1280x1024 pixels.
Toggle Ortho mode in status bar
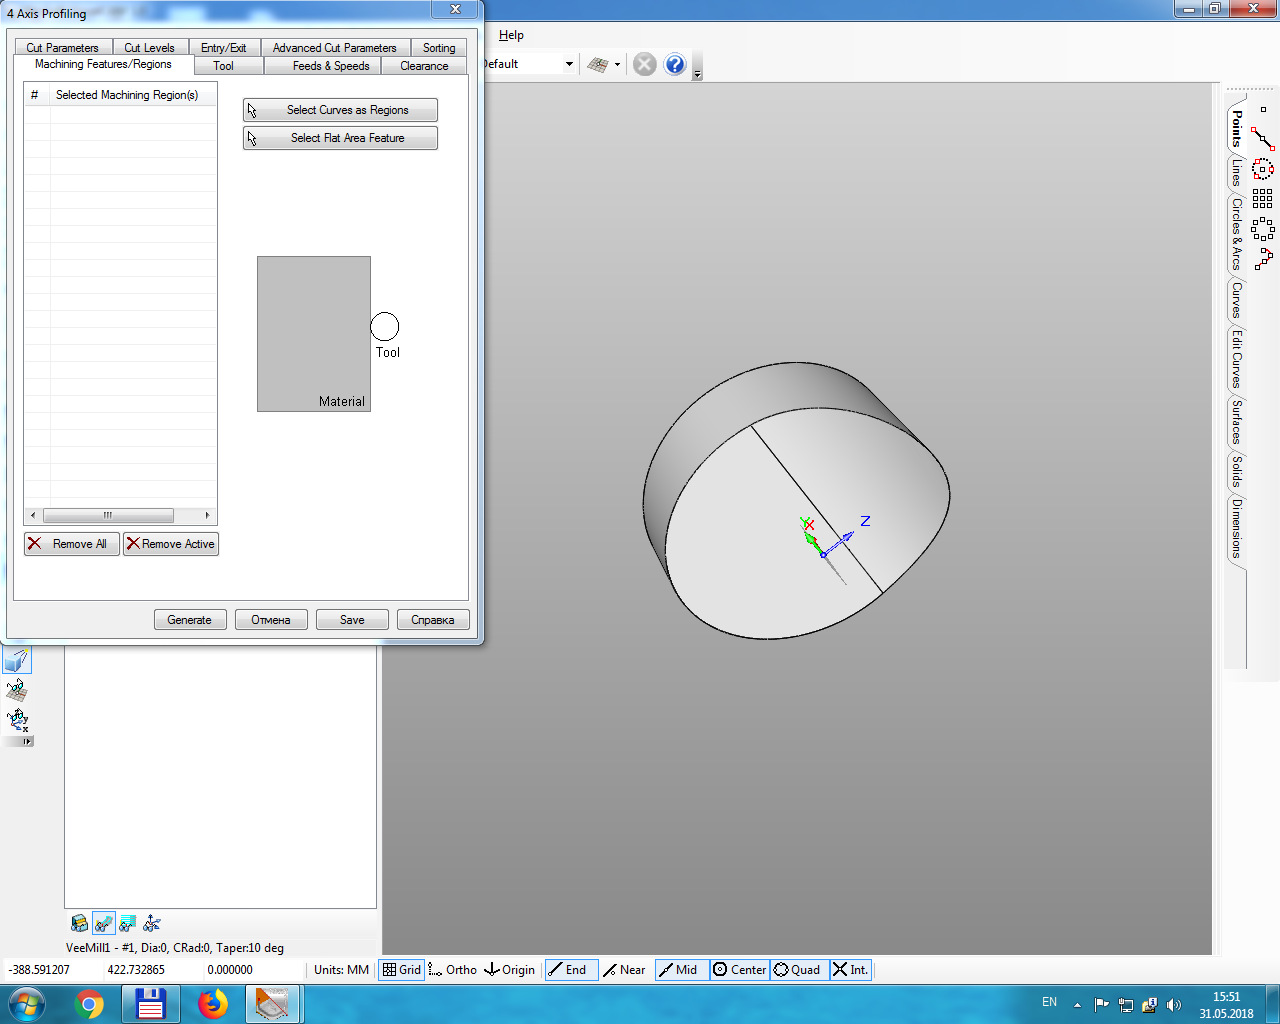click(453, 970)
